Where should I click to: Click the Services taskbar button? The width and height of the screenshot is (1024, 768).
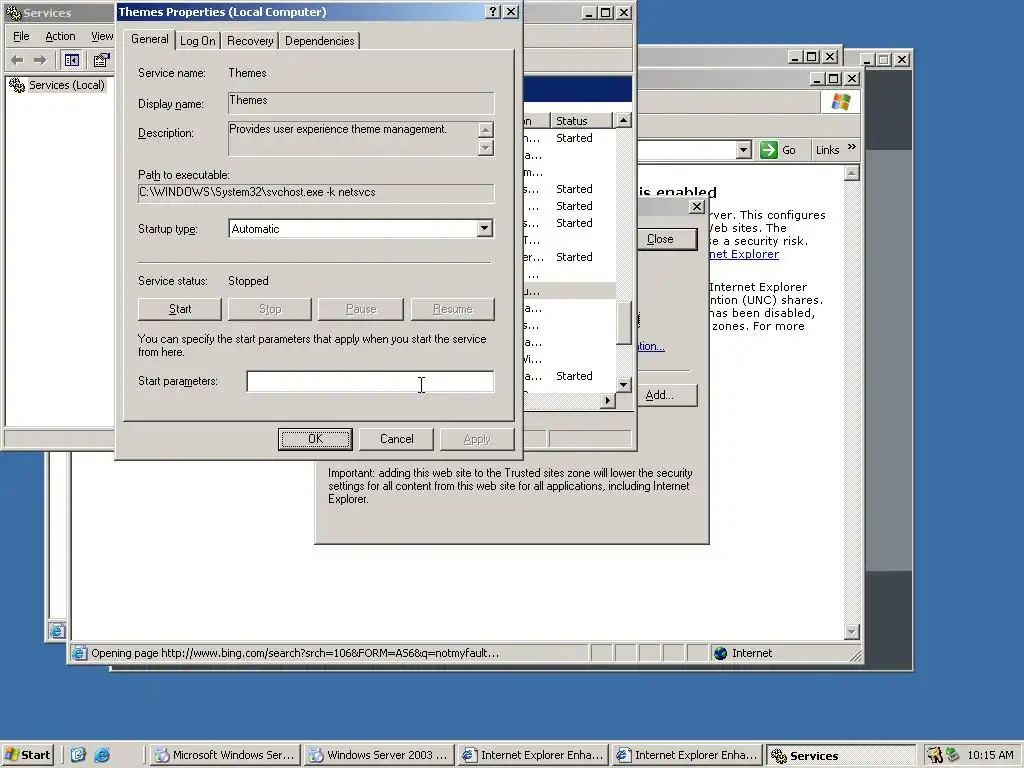842,755
